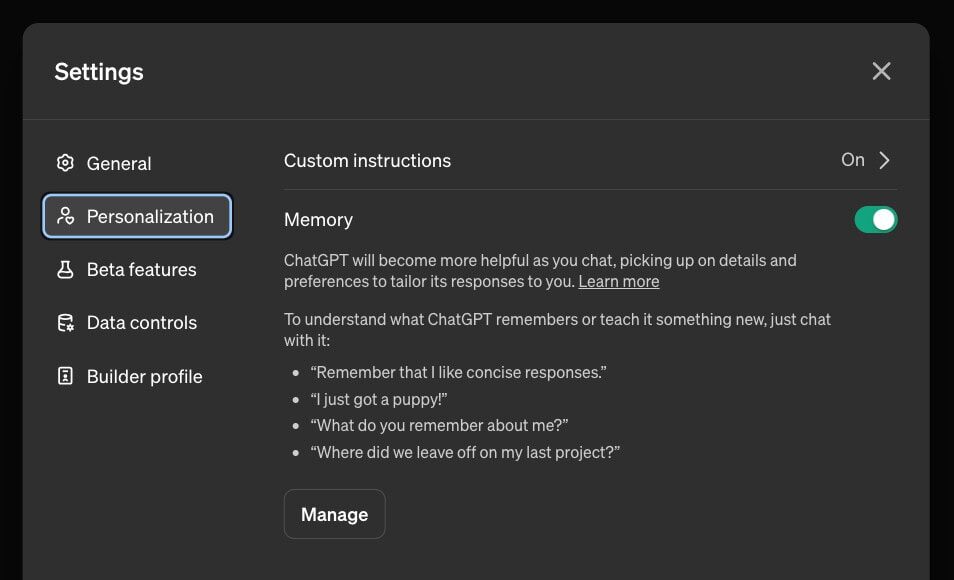
Task: Close the Settings dialog with the X
Action: [x=881, y=71]
